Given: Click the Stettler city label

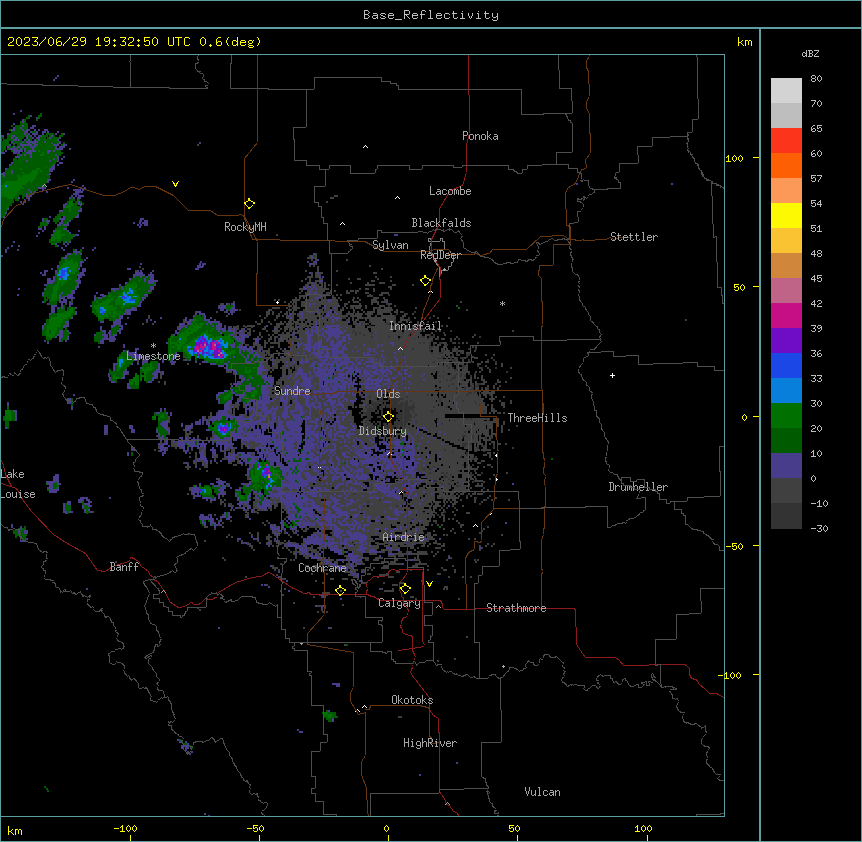Looking at the screenshot, I should click(634, 237).
